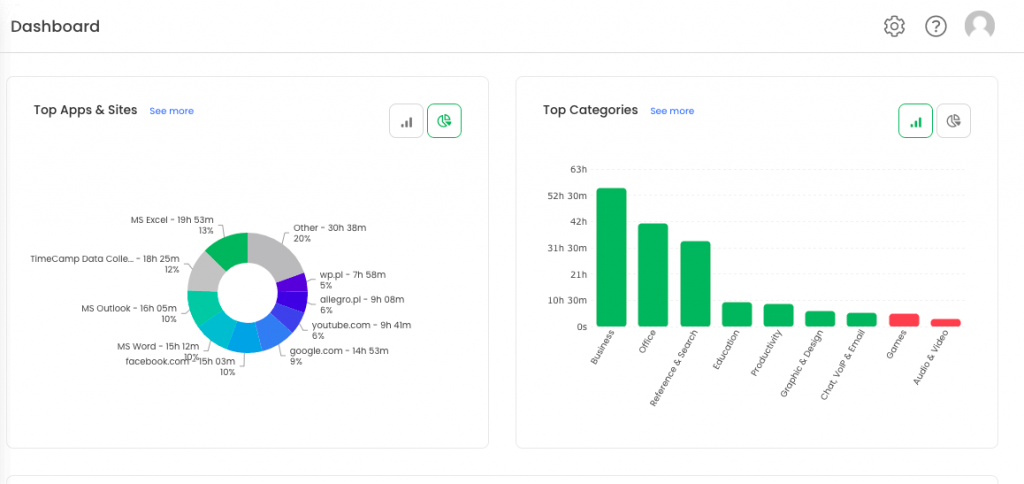Screen dimensions: 1024x484
Task: Select the Education category bar
Action: [737, 314]
